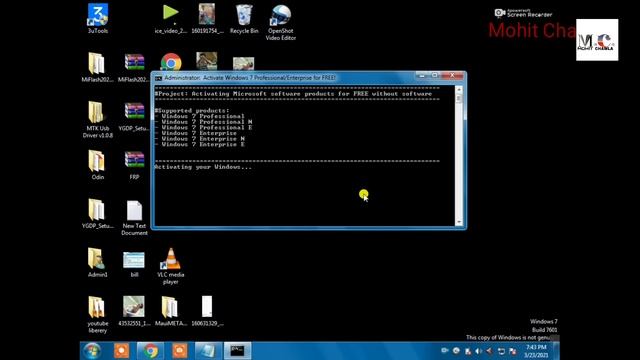Click the orange record-circle taskbar icon

(121, 351)
